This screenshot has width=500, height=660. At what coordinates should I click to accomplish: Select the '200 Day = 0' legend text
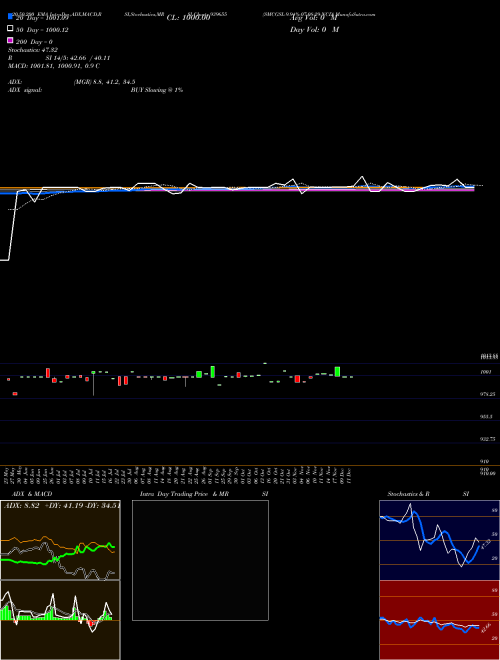click(x=34, y=42)
